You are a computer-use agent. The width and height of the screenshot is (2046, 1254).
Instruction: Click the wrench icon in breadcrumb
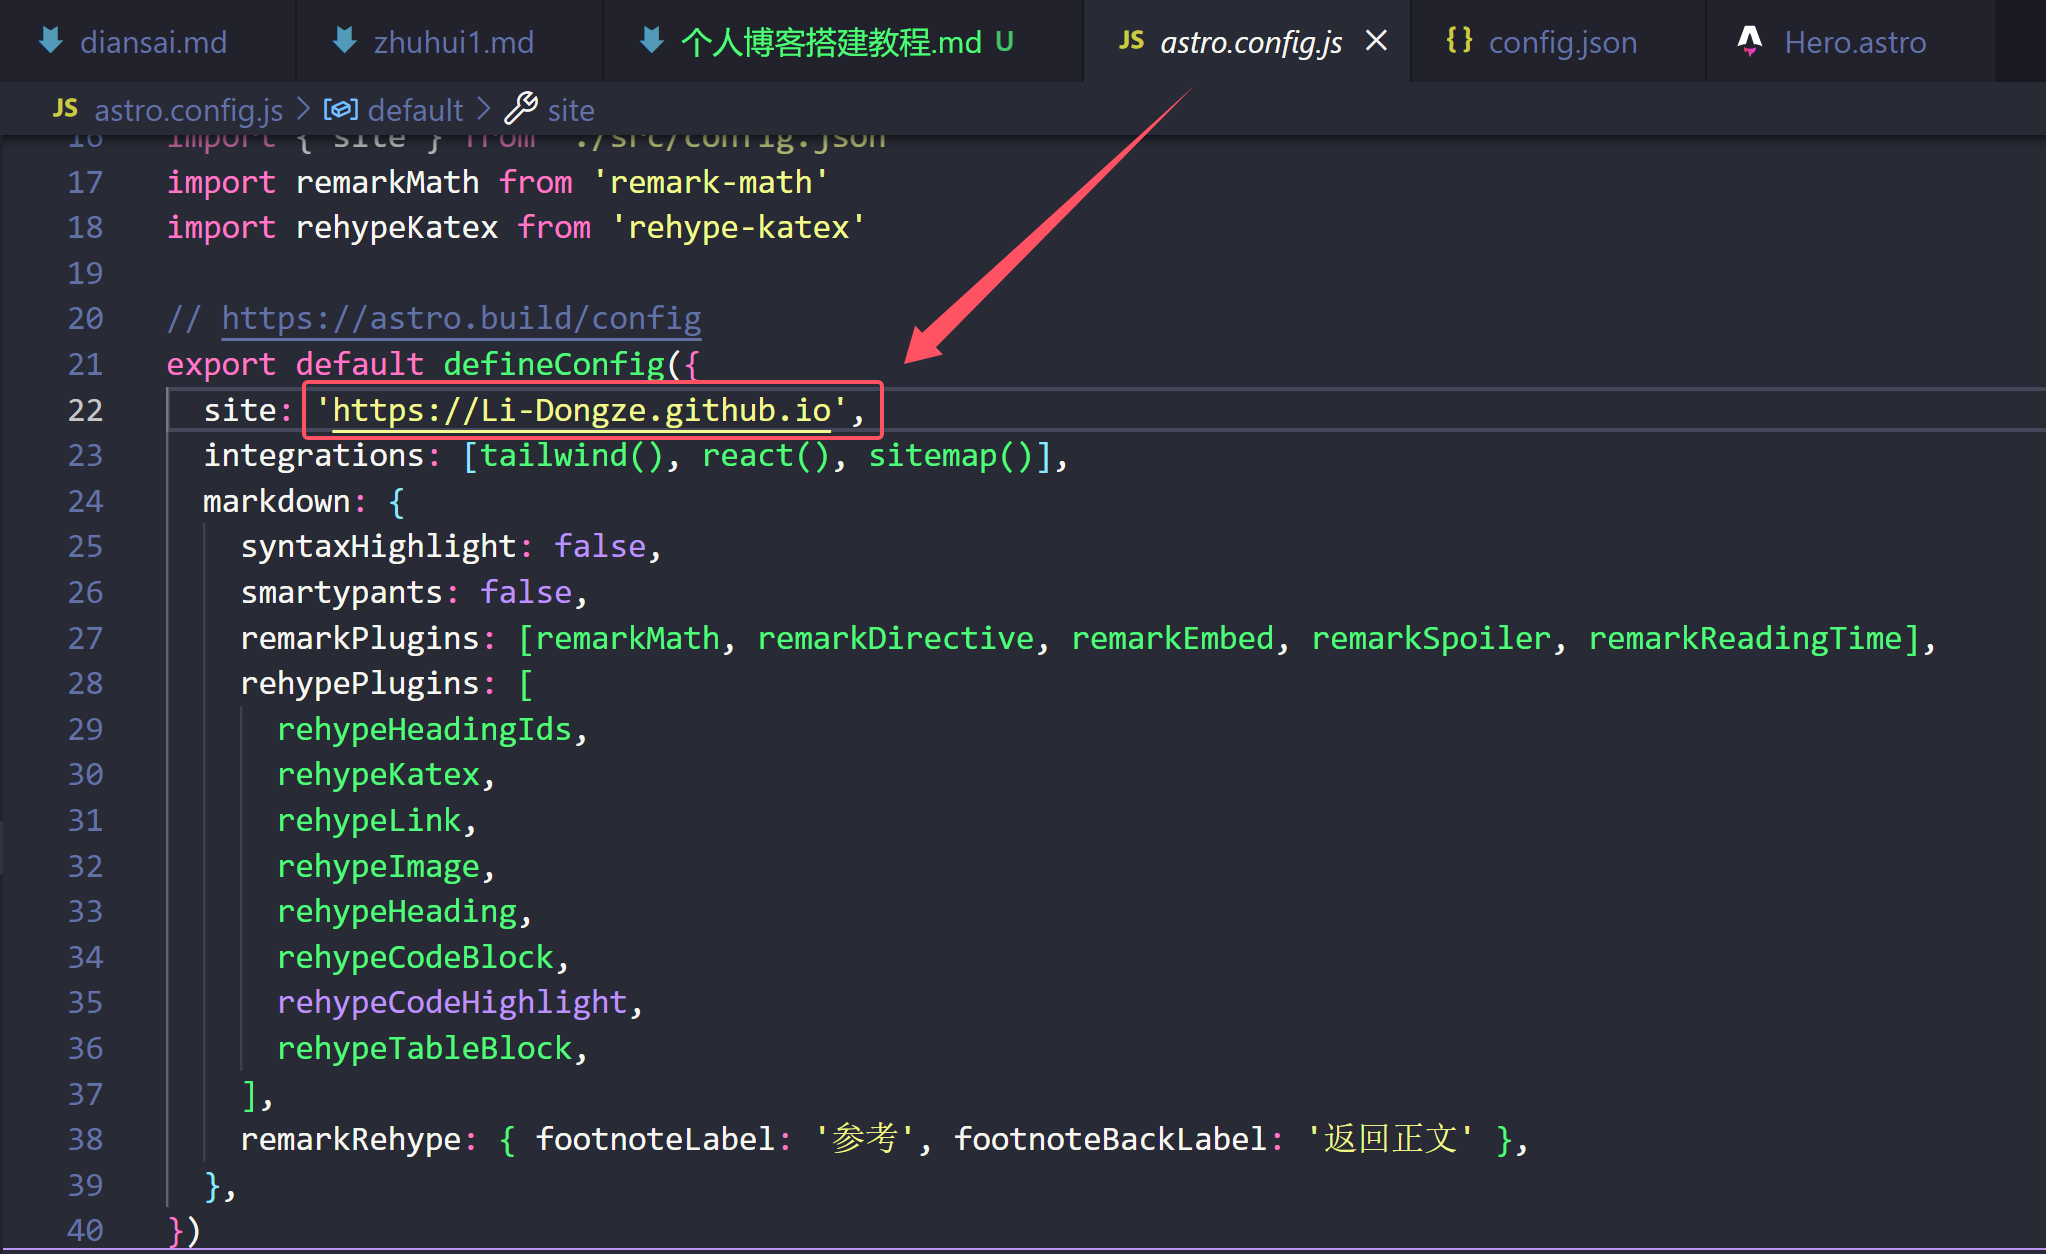[521, 108]
